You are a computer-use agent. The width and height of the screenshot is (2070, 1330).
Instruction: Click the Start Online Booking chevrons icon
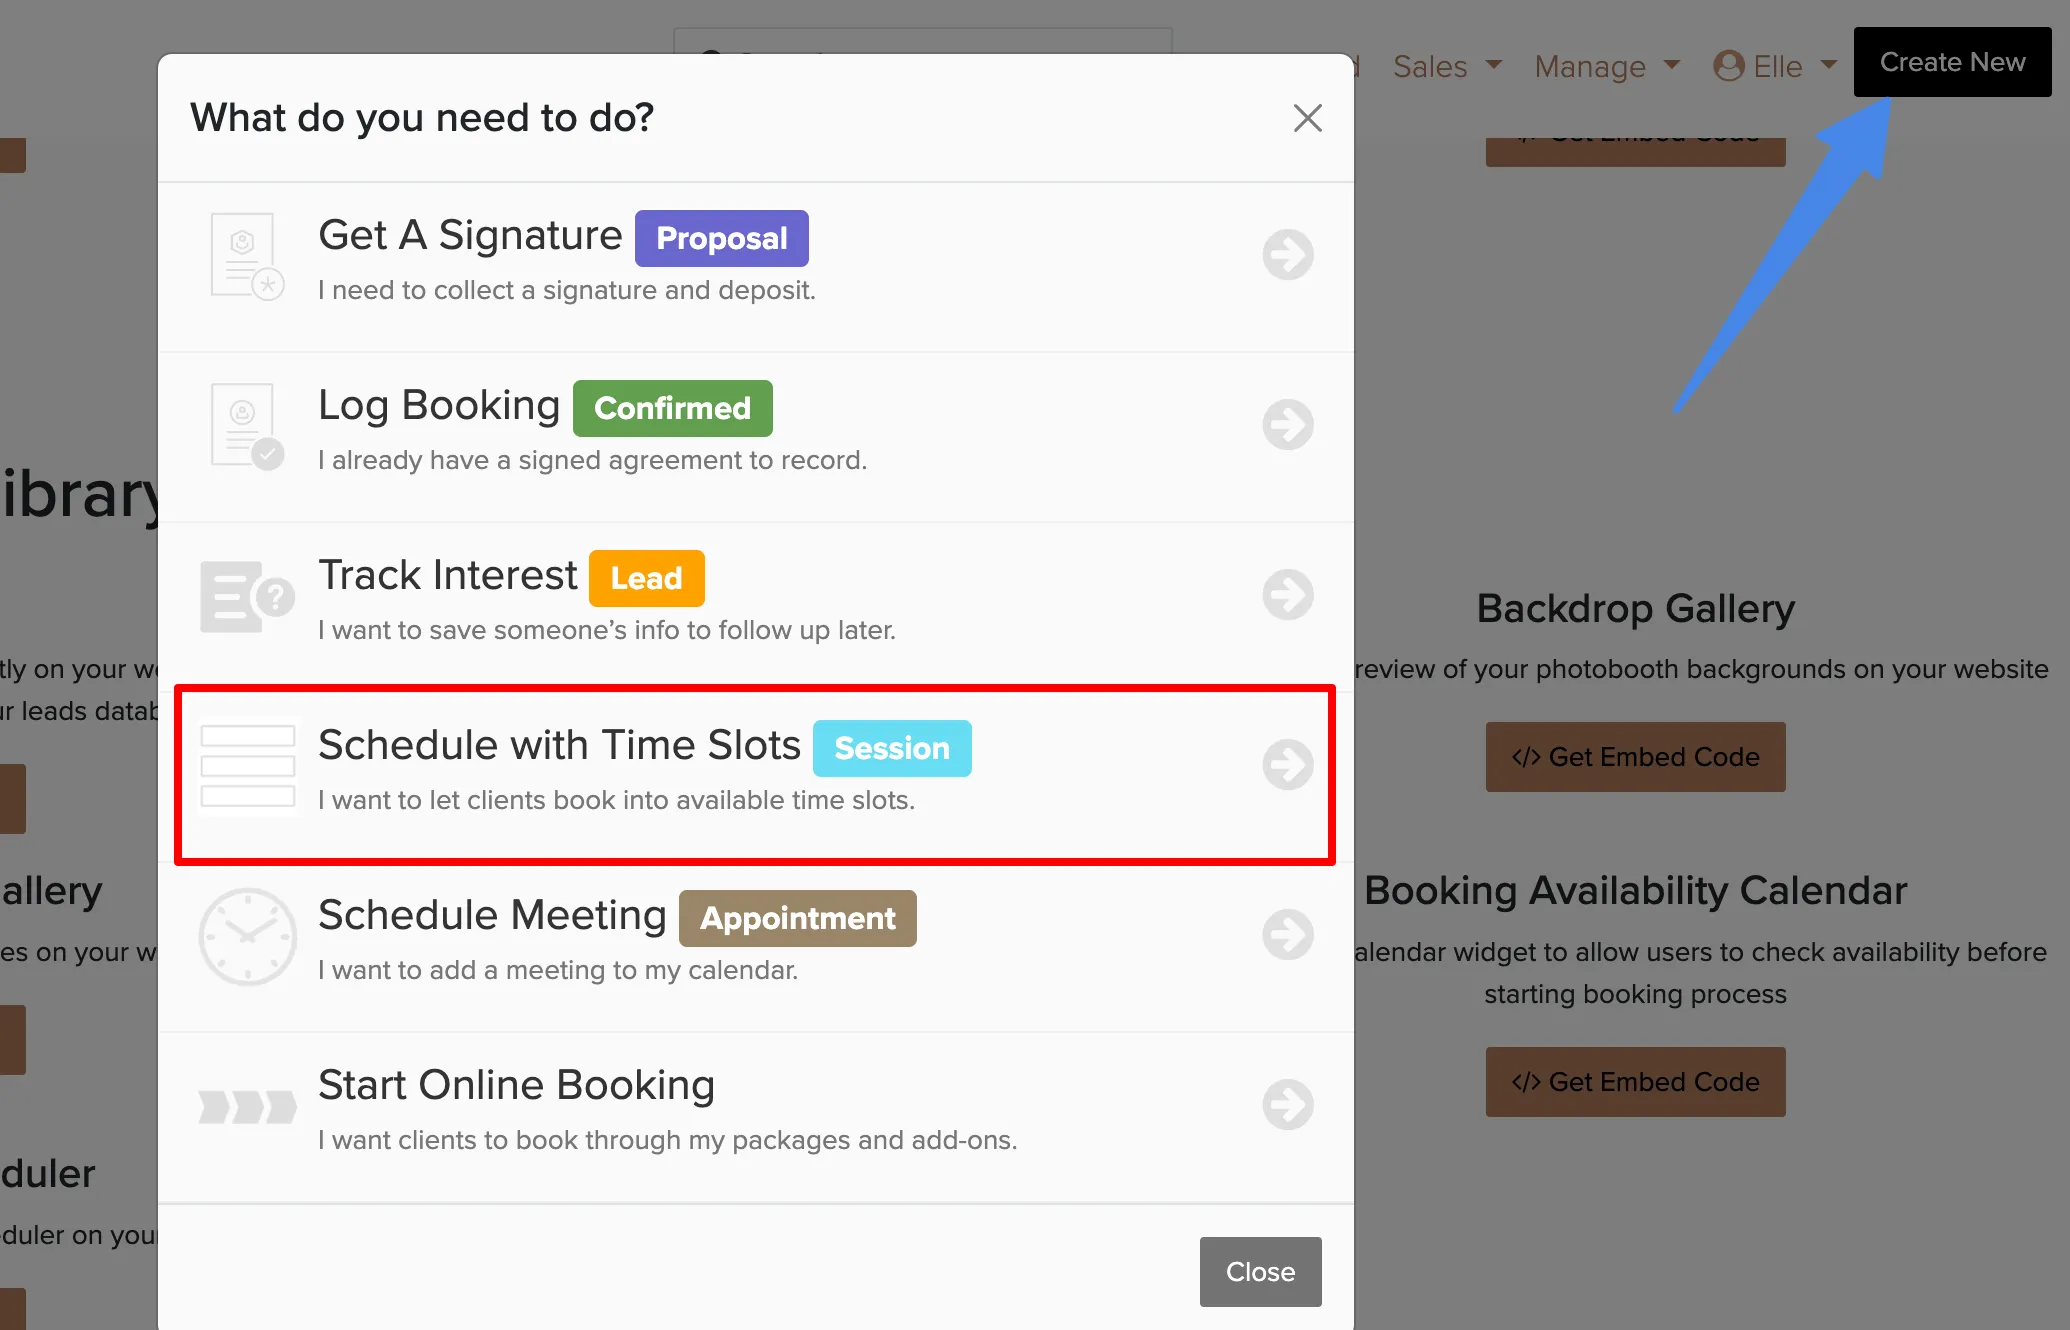(247, 1107)
